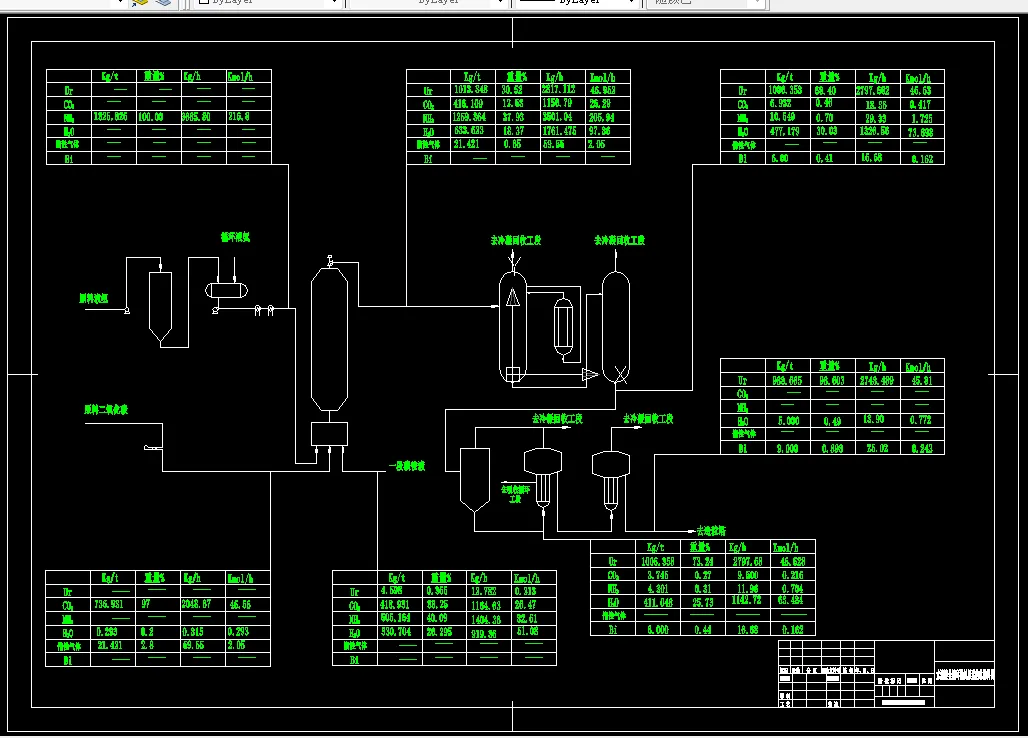Click cell '63.484' in bottom right table

click(792, 600)
